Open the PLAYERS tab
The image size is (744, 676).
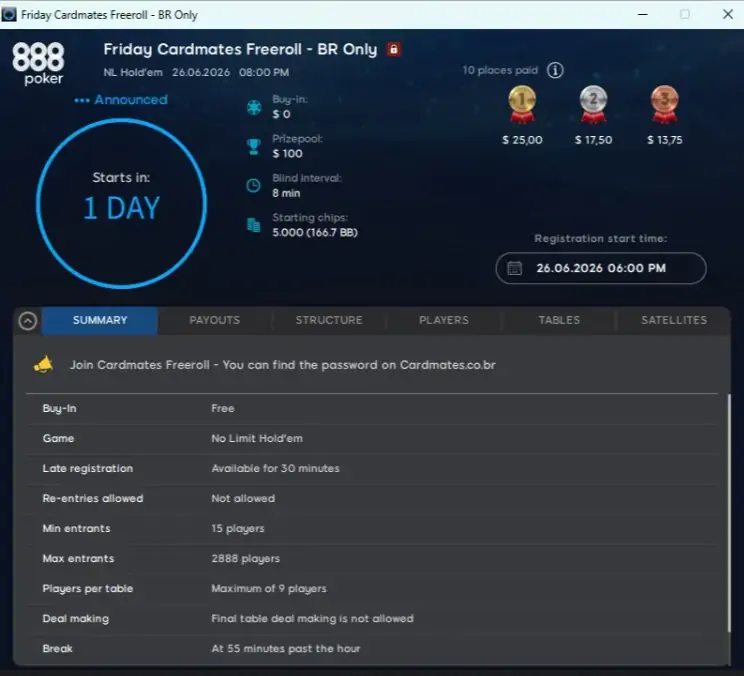444,320
